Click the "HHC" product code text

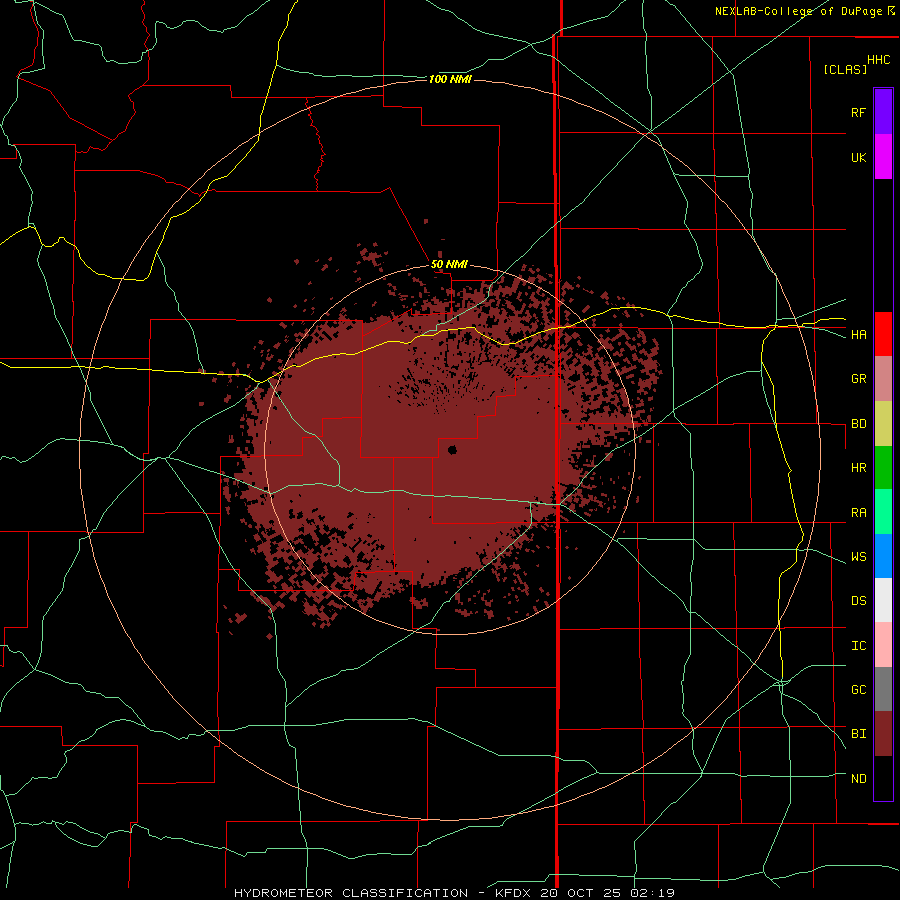(879, 60)
